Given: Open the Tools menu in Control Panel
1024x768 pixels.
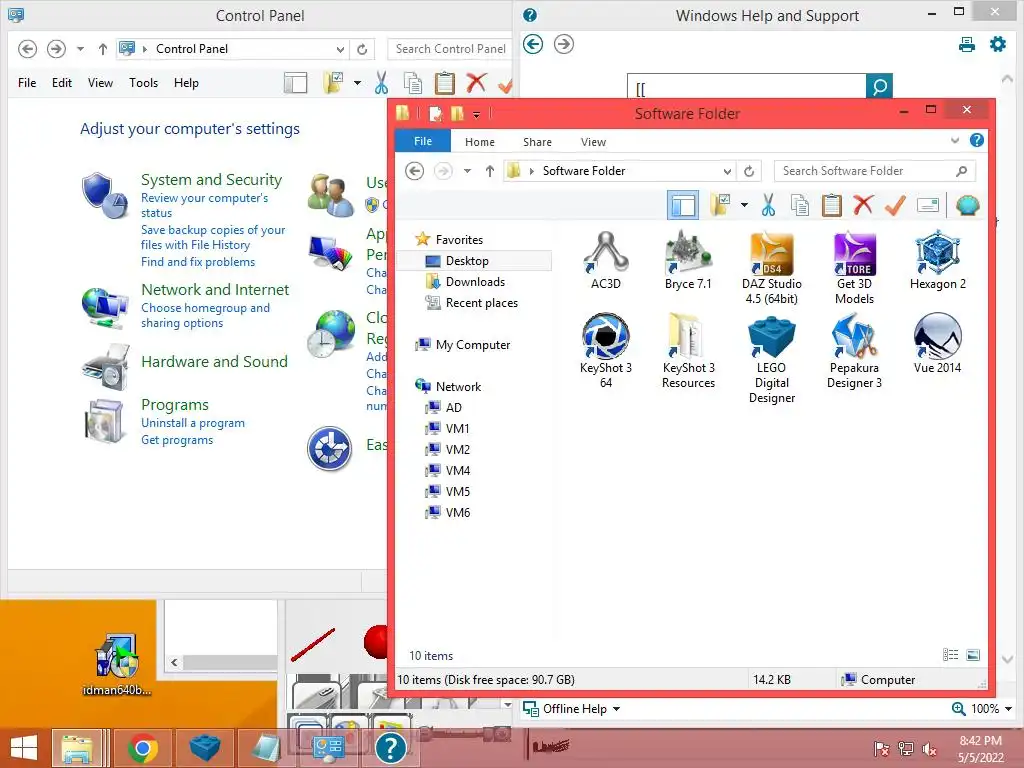Looking at the screenshot, I should click(143, 83).
